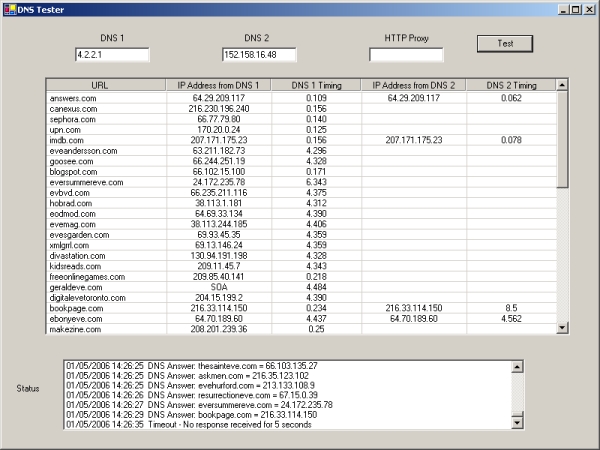Click the resurrectioneve.com status log line
The width and height of the screenshot is (600, 450).
point(192,395)
